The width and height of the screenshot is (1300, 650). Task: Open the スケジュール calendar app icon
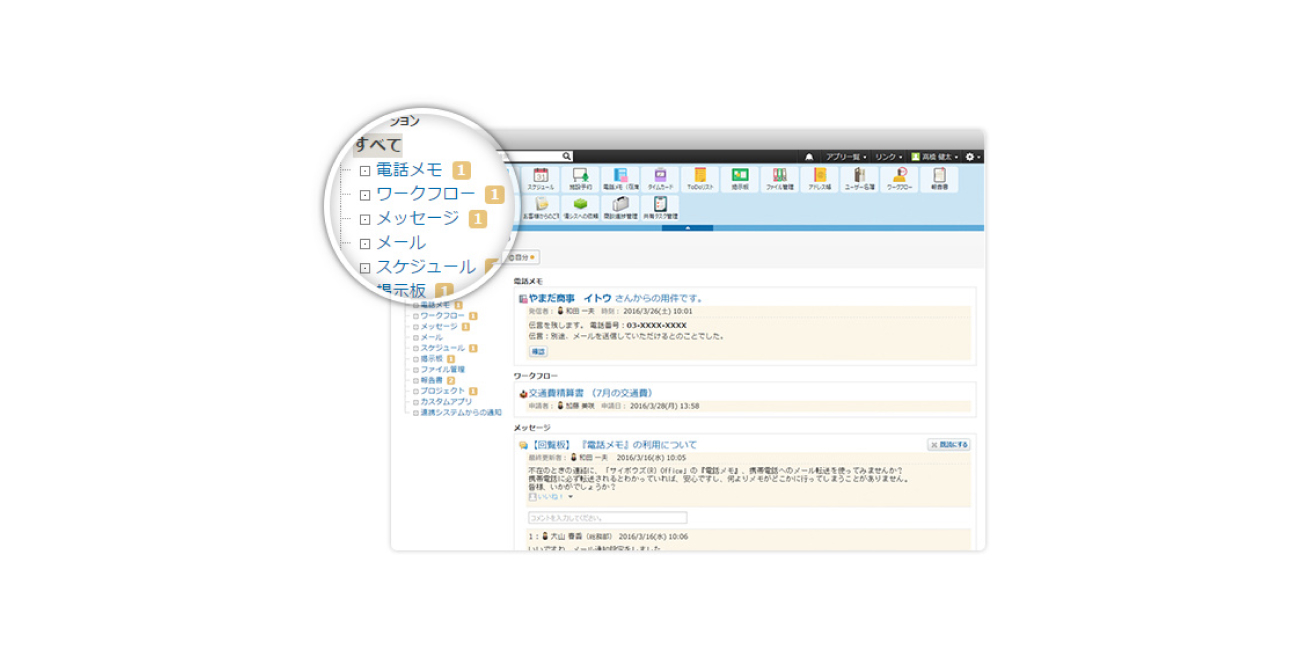tap(540, 178)
